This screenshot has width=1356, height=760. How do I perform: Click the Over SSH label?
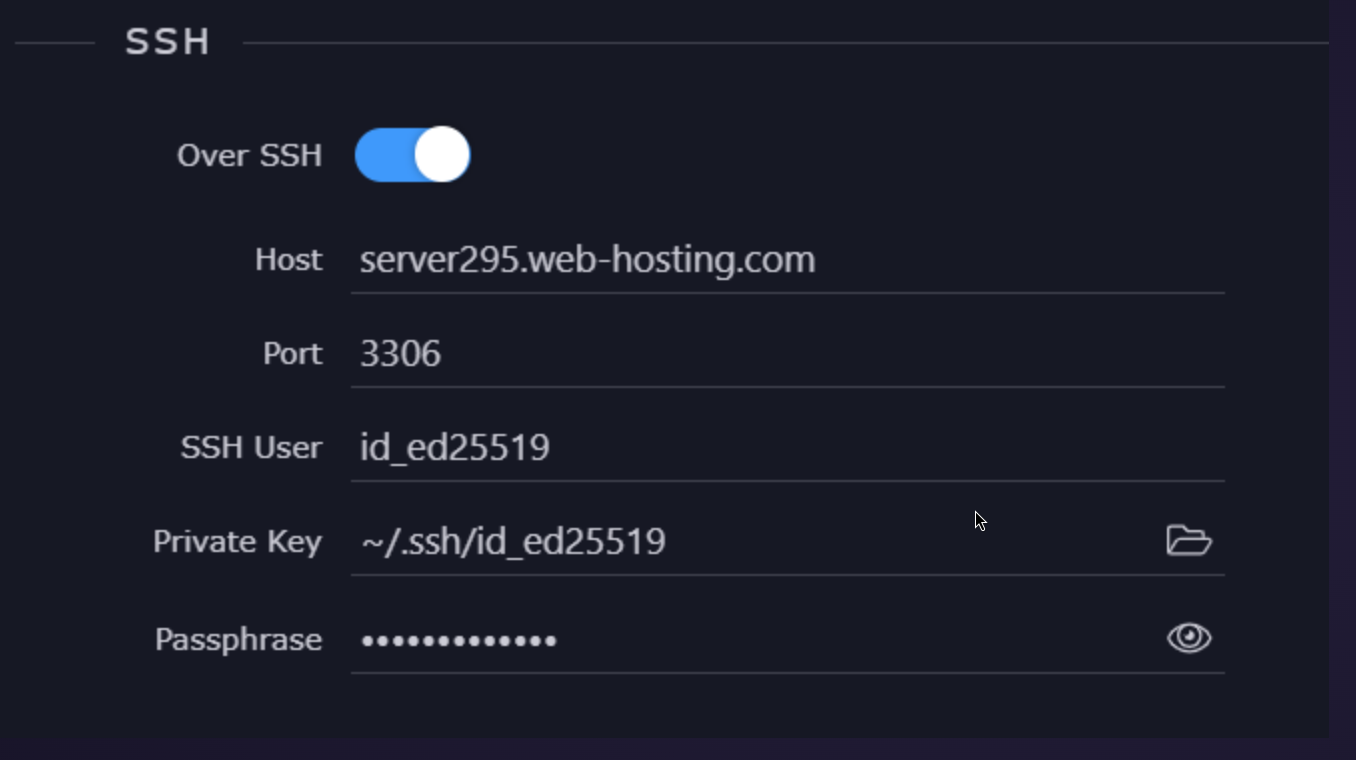(x=249, y=156)
